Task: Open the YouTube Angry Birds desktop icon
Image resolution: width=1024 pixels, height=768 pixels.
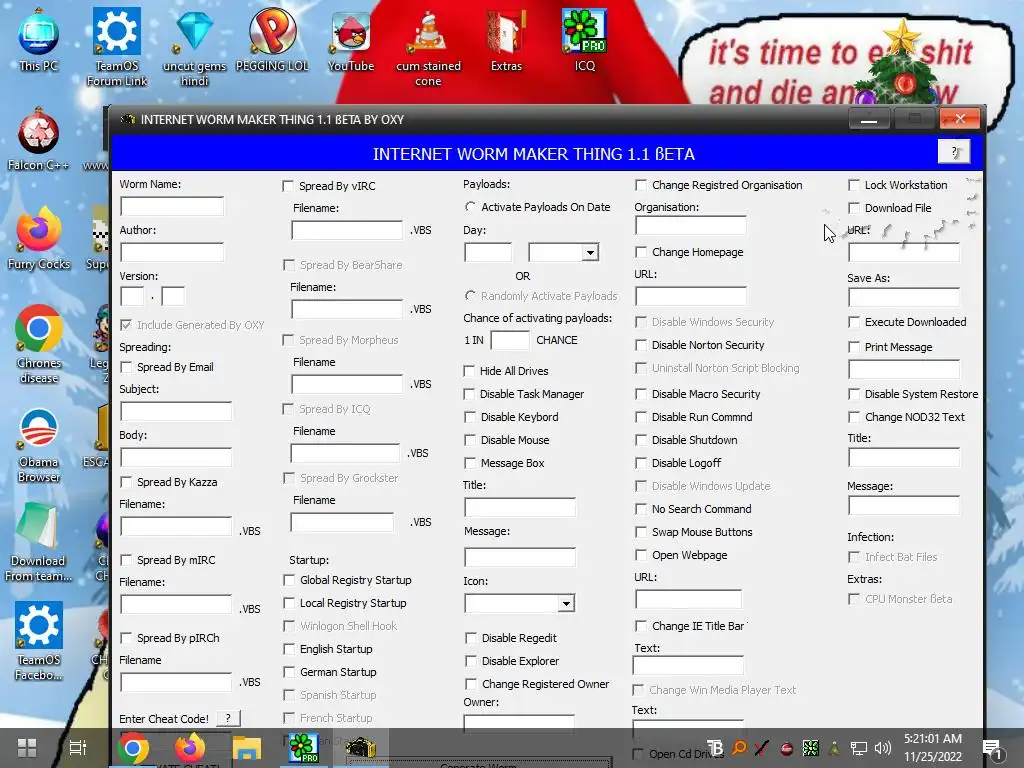Action: (x=351, y=39)
